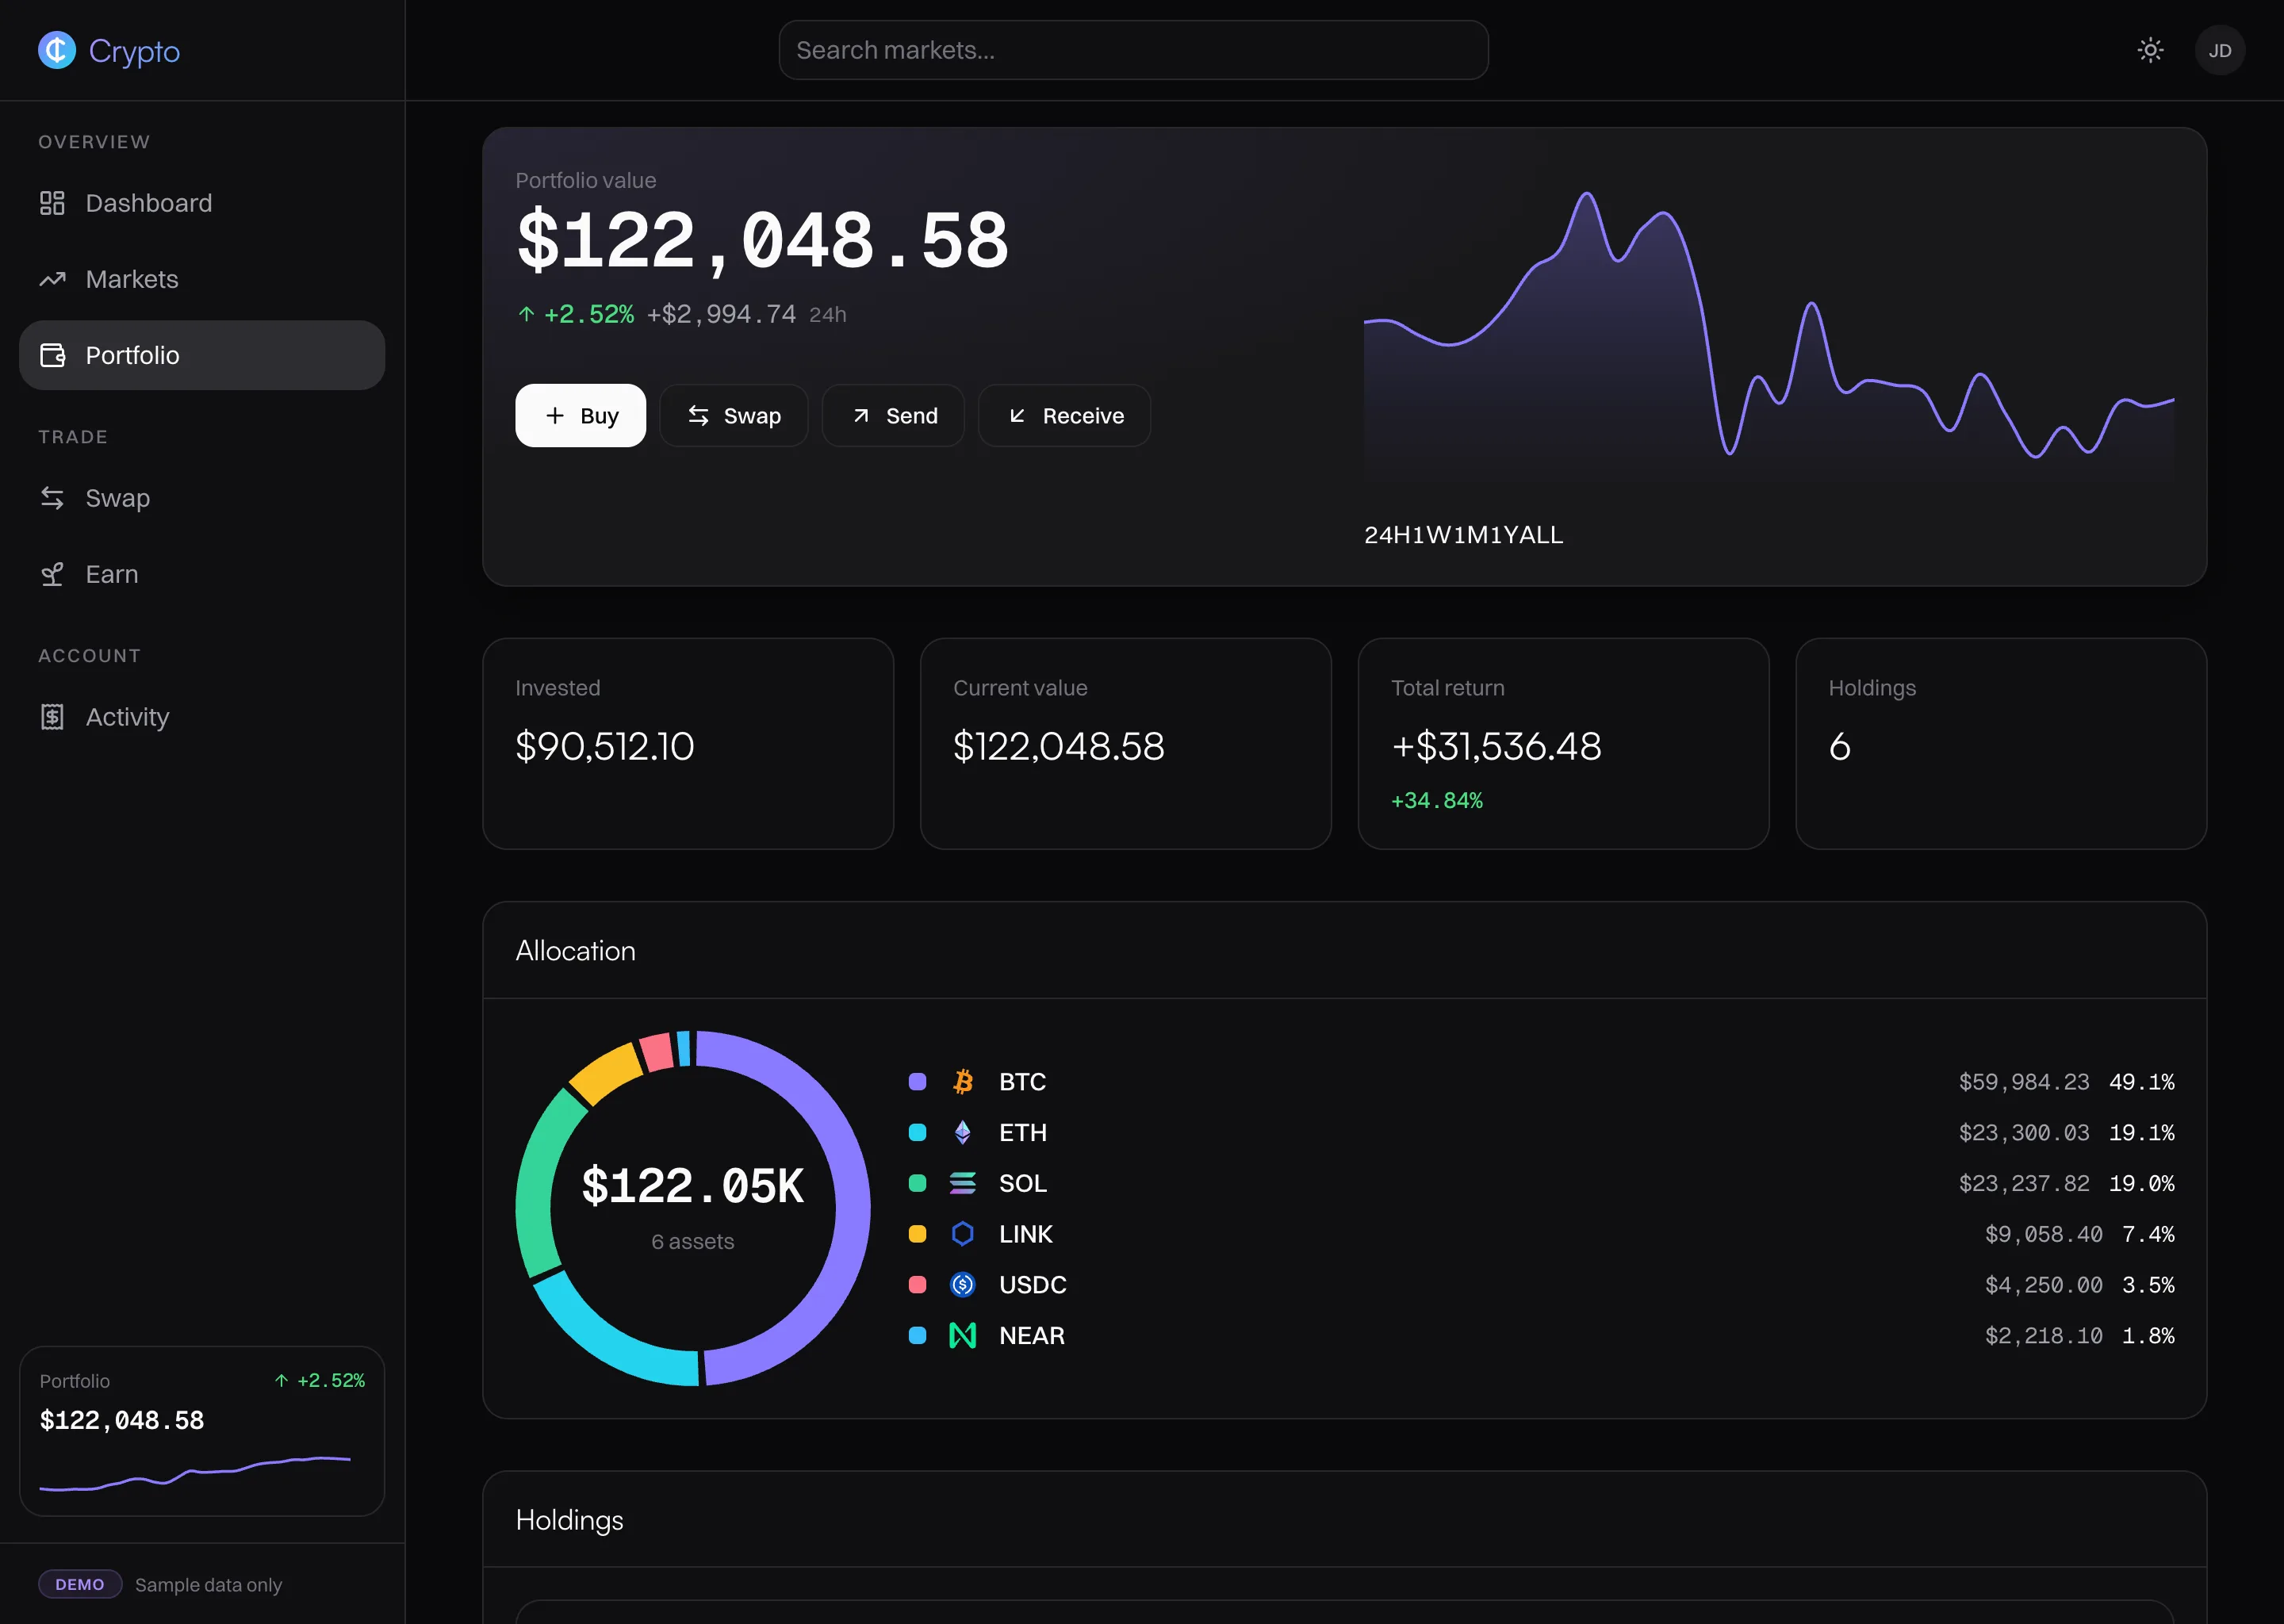Click the cyan ETH color swatch
Viewport: 2284px width, 1624px height.
917,1132
